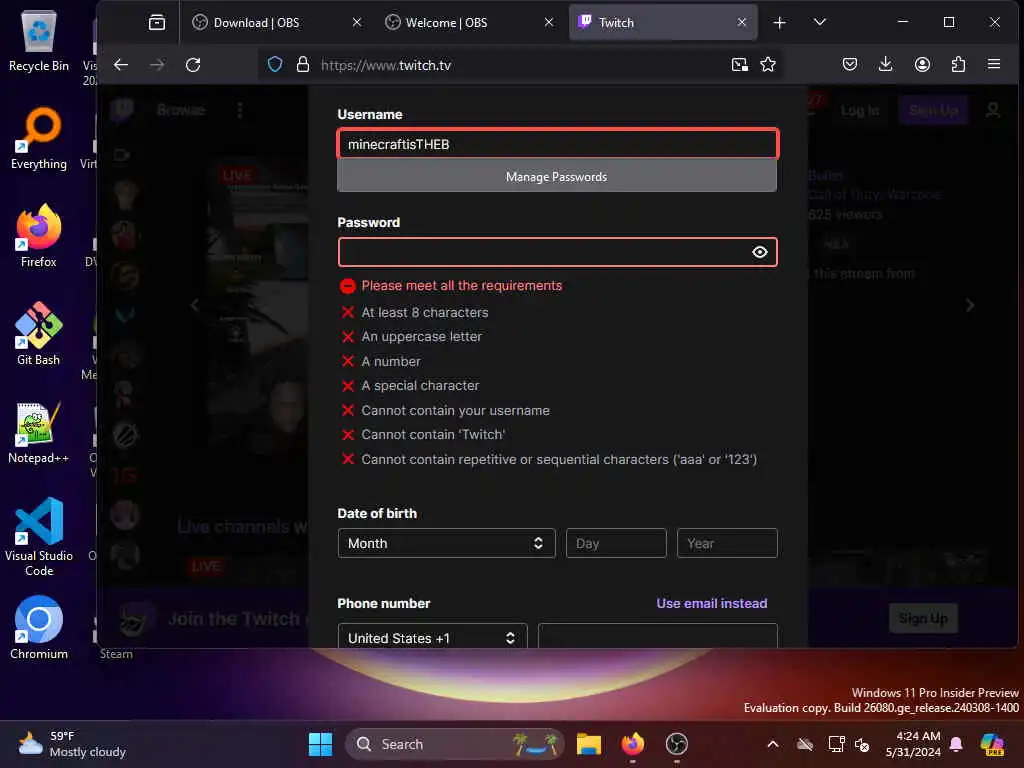
Task: Open File Explorer from taskbar
Action: pyautogui.click(x=588, y=744)
